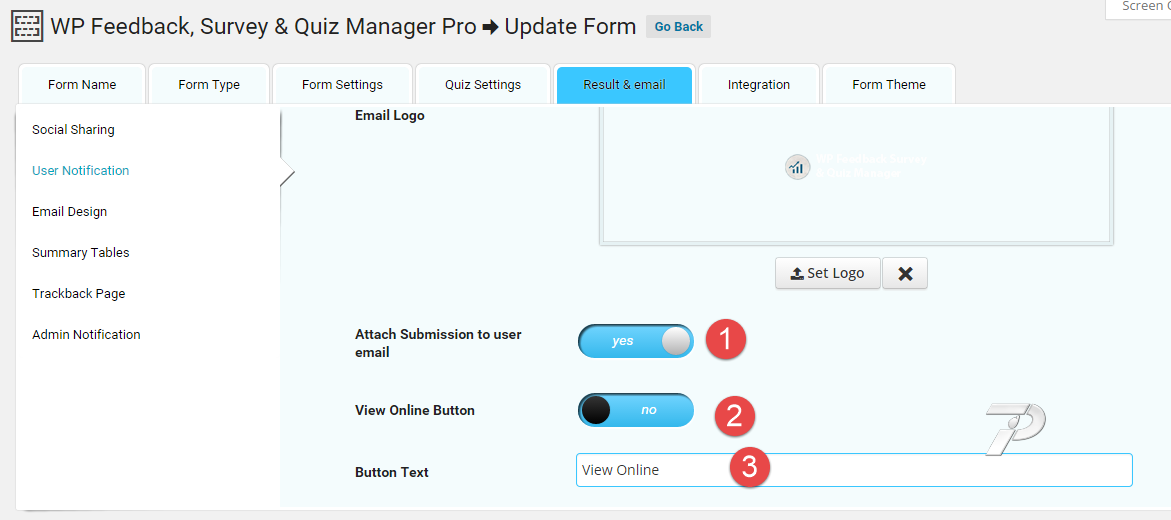Click the plugin logo icon beside the title

(x=27, y=26)
